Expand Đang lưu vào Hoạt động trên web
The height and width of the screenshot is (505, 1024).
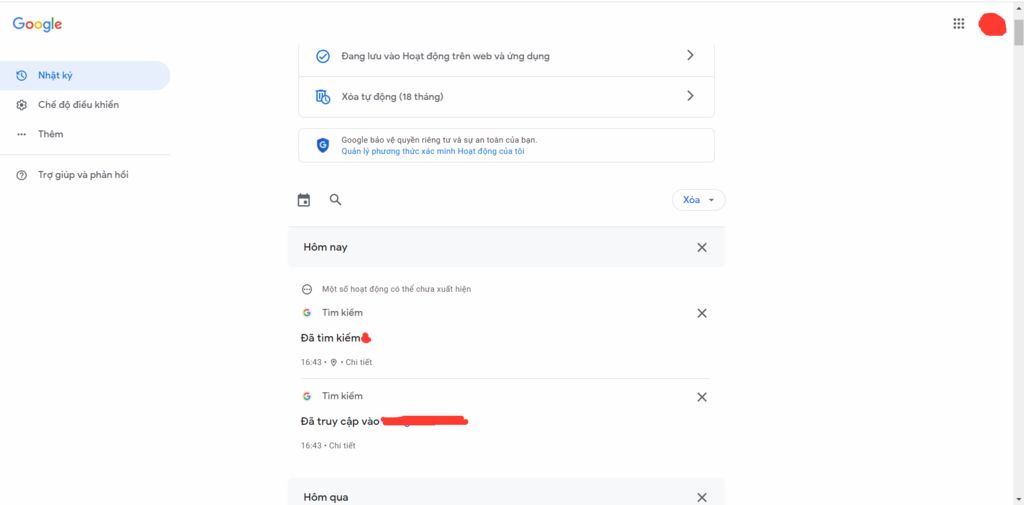tap(506, 56)
